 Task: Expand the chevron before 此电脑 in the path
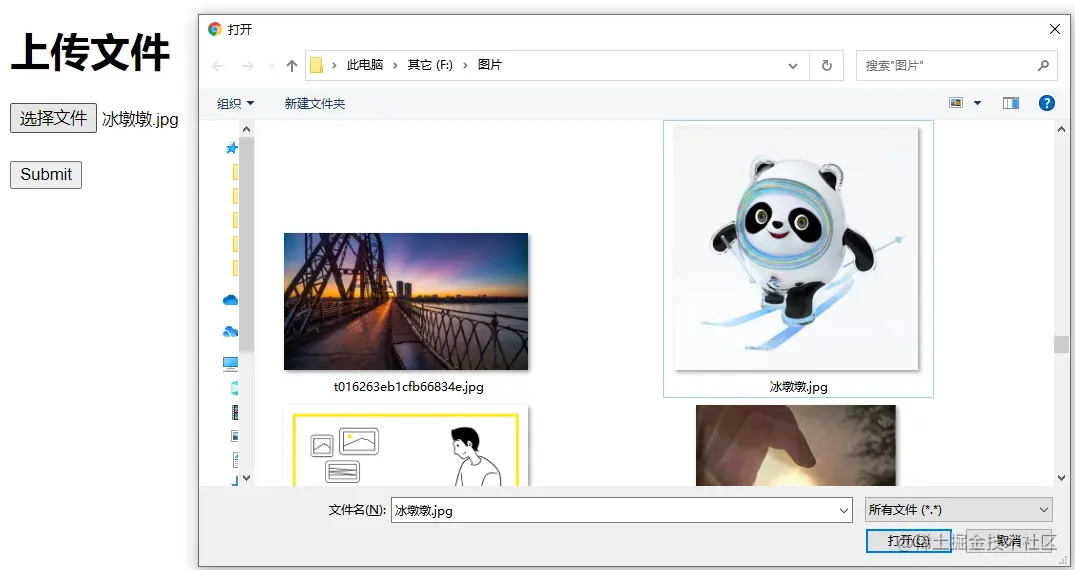[335, 65]
